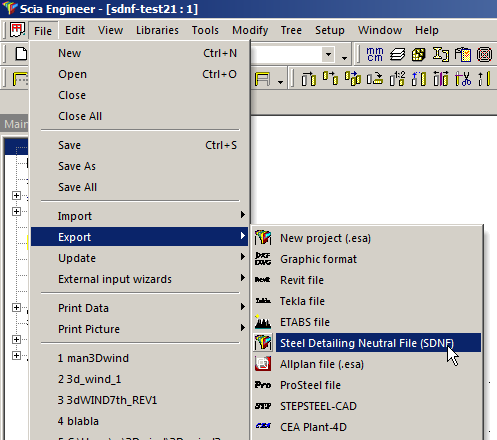
Task: Open the Print Data submenu
Action: click(x=139, y=308)
